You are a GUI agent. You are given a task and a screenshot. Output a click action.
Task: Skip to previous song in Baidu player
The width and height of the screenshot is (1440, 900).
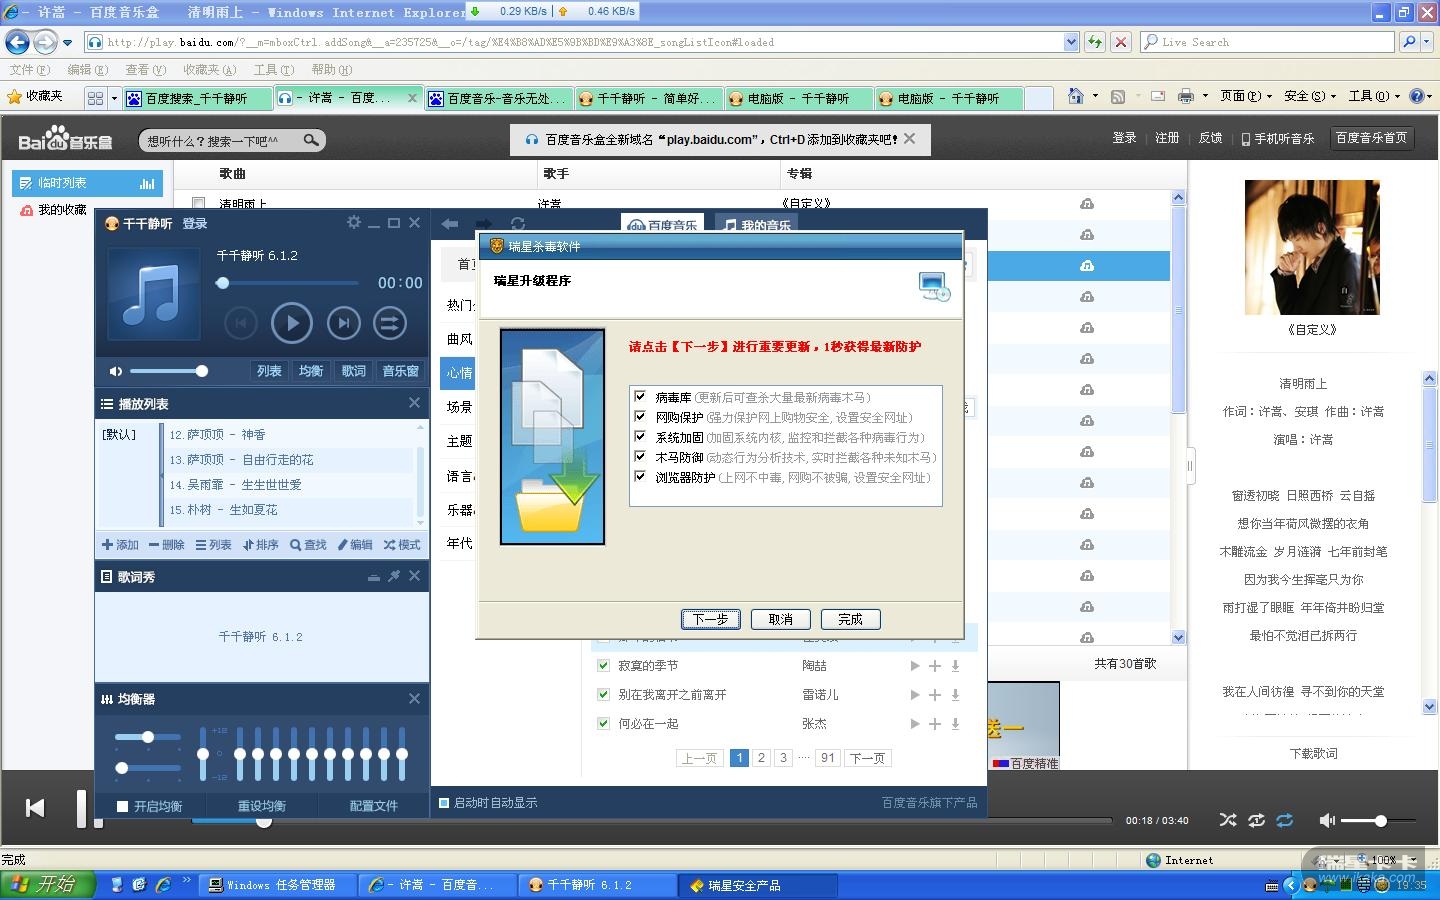[35, 808]
